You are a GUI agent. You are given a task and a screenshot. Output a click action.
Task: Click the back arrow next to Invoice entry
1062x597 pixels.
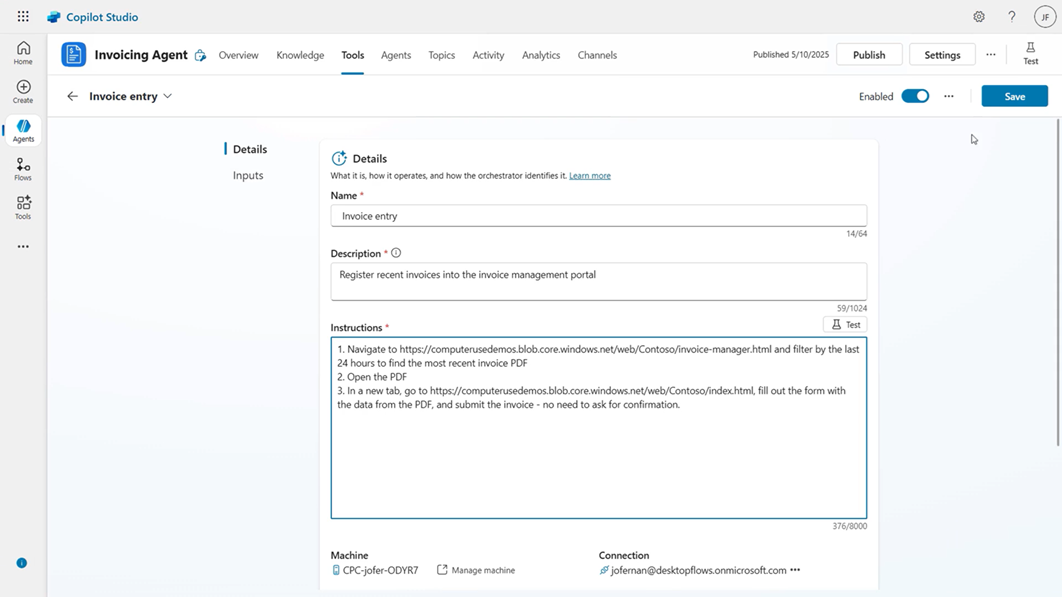pos(72,96)
